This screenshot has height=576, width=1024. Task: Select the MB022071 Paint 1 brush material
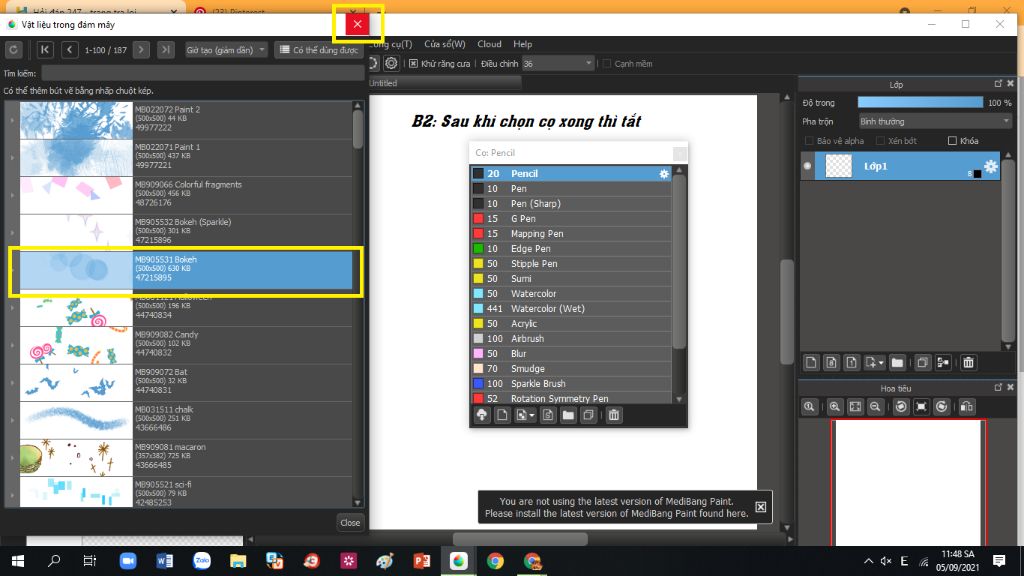185,157
